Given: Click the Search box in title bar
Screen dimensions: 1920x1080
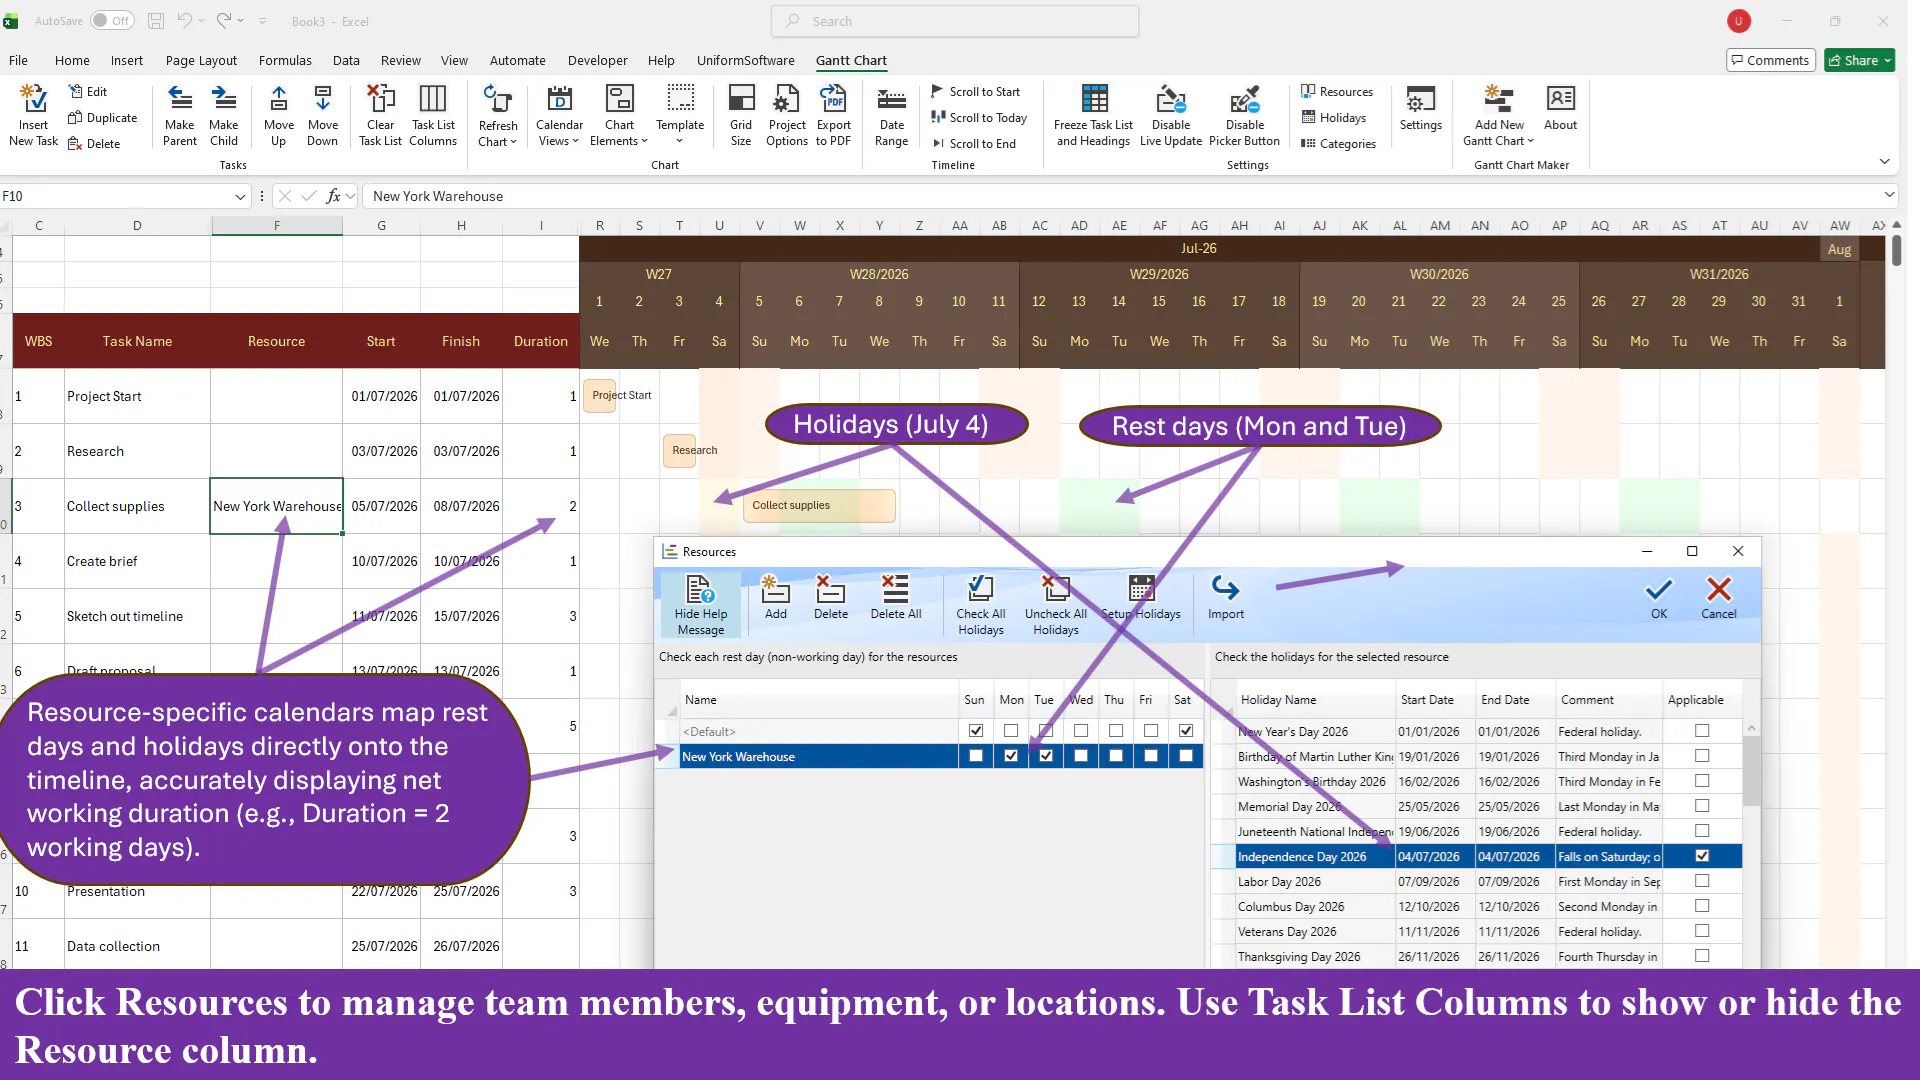Looking at the screenshot, I should pos(955,21).
